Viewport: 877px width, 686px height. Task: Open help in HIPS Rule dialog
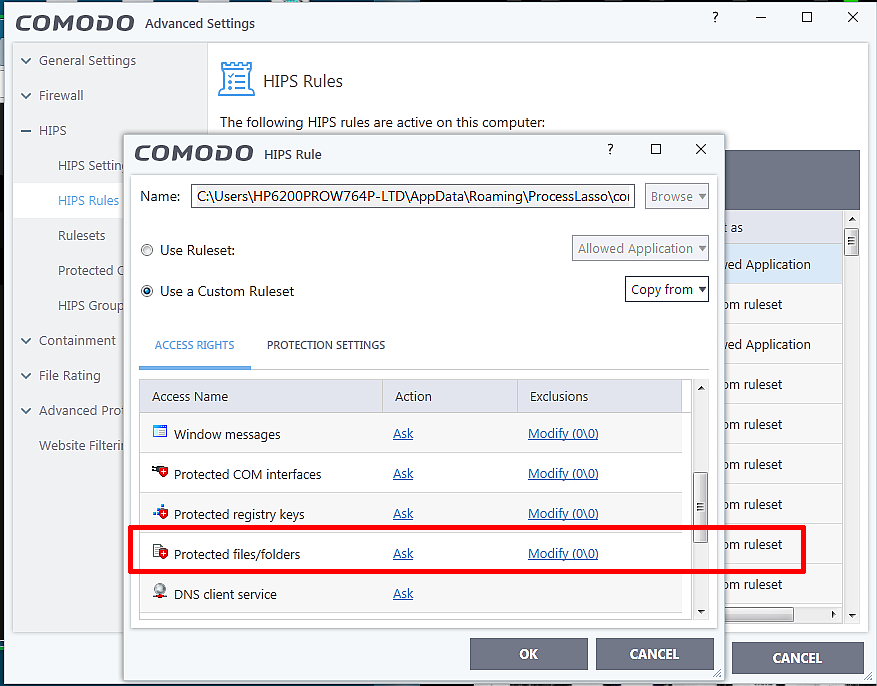pyautogui.click(x=610, y=149)
